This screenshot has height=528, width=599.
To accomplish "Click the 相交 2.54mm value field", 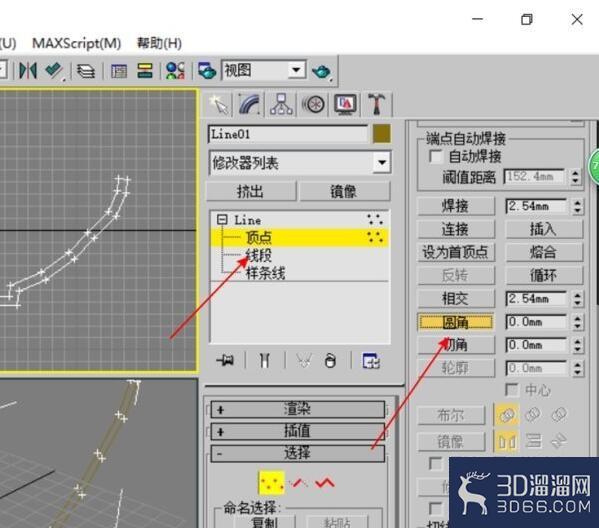I will tap(536, 299).
